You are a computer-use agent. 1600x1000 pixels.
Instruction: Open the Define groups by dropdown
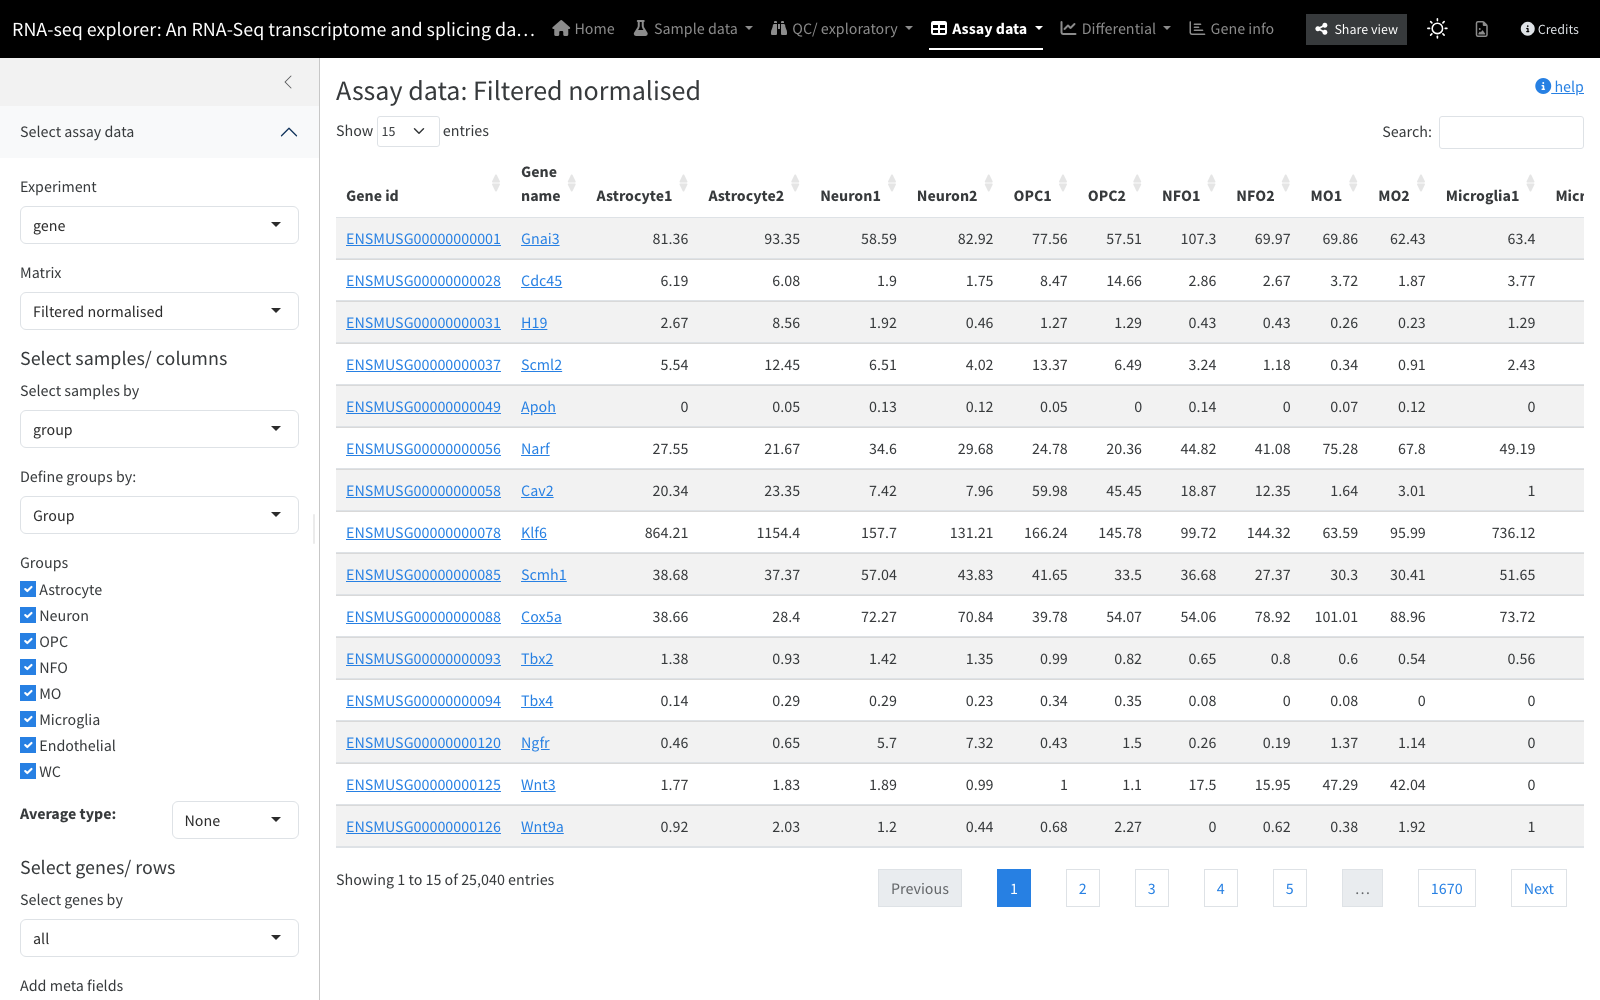[159, 515]
